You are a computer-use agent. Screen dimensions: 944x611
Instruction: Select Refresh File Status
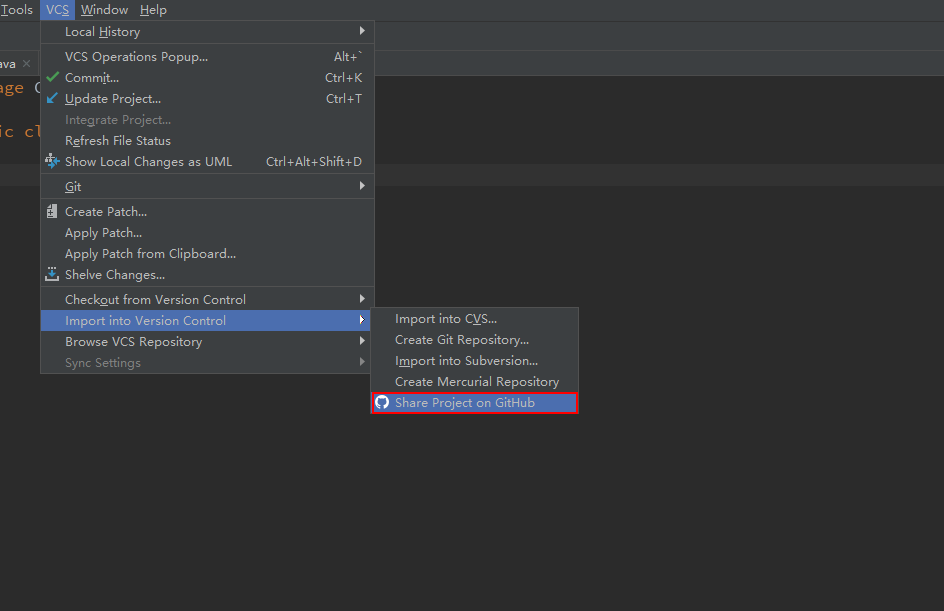pos(118,141)
